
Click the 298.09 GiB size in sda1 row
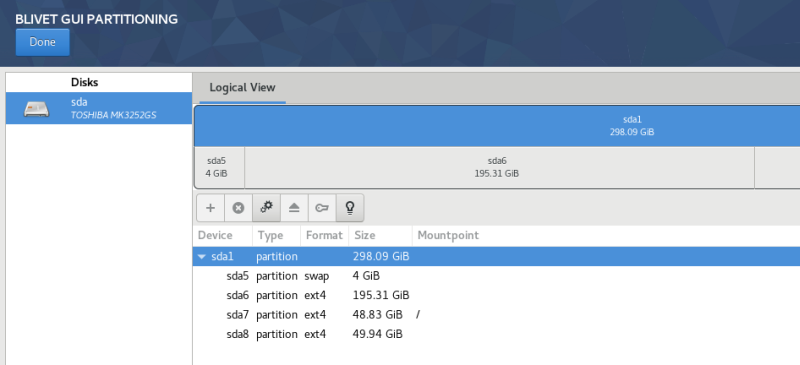click(x=381, y=257)
